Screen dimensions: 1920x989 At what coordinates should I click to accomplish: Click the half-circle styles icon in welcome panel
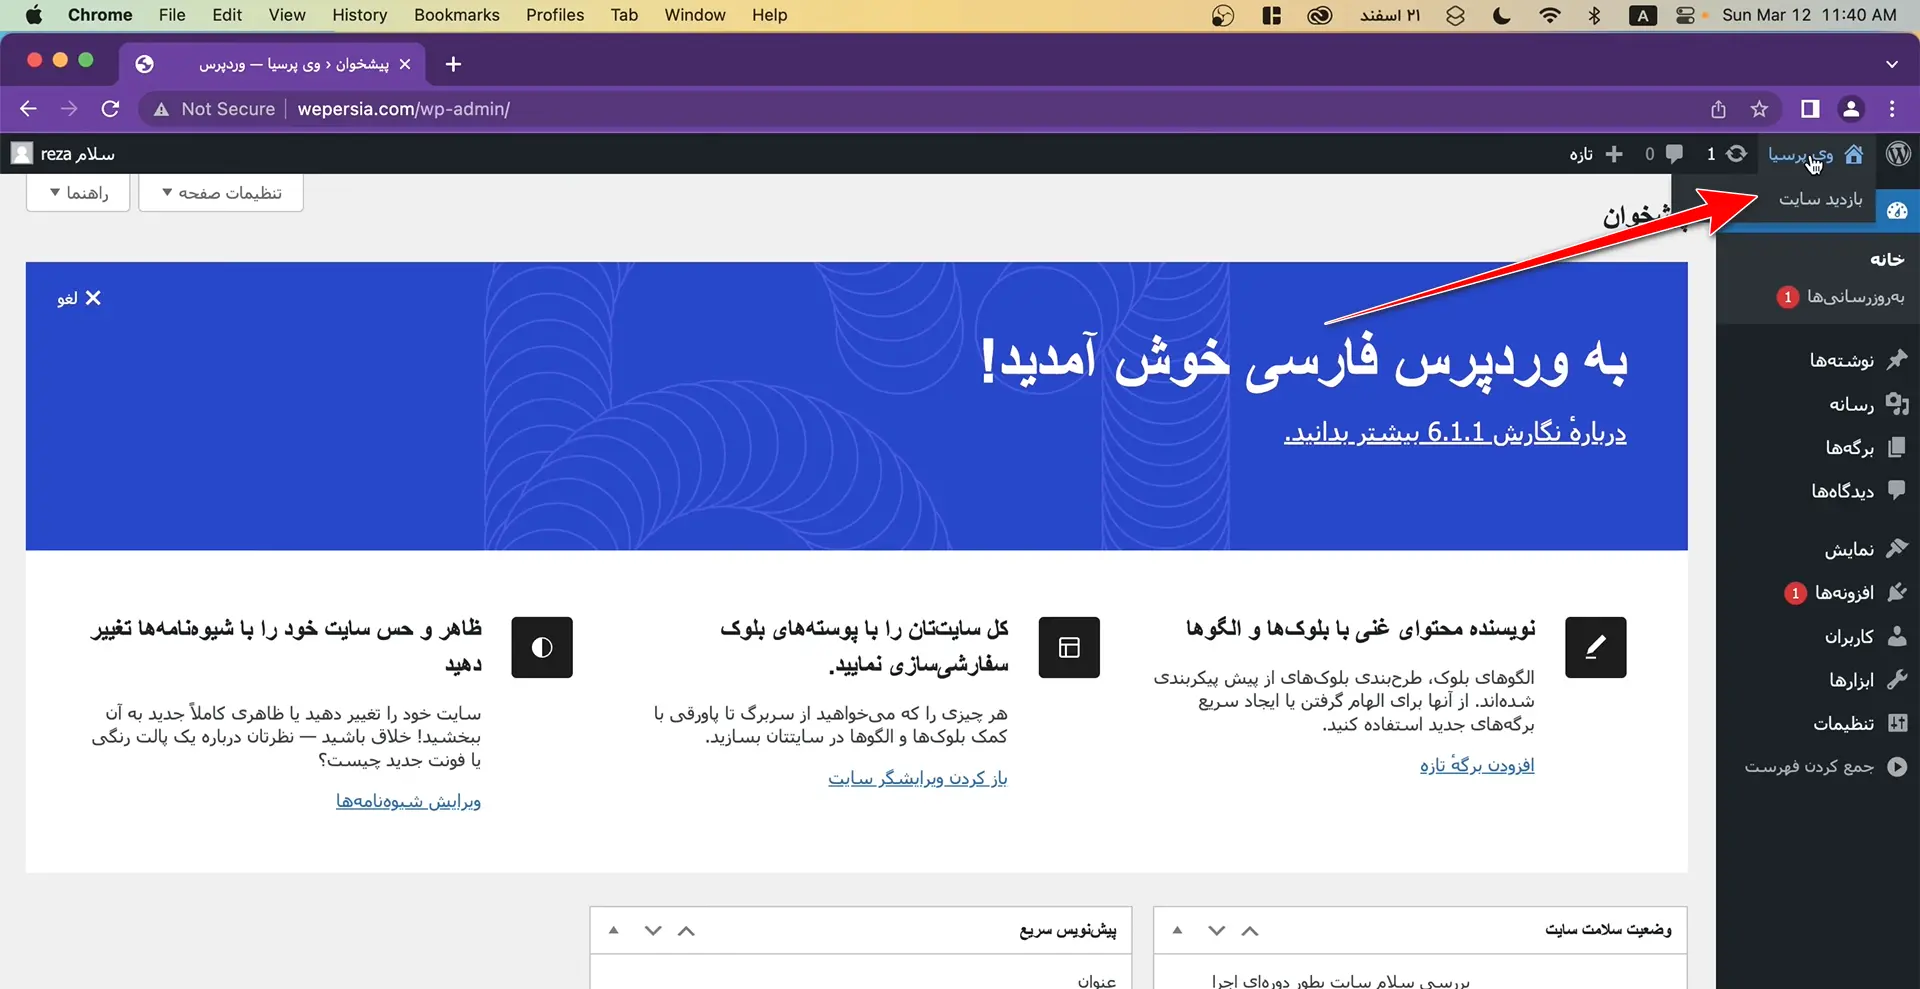pos(542,647)
